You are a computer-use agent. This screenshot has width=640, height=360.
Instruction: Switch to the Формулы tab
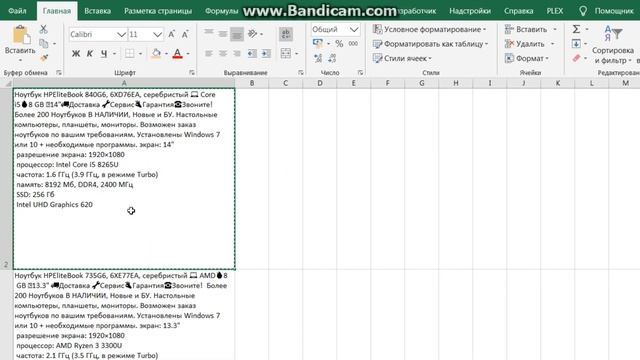(x=222, y=11)
